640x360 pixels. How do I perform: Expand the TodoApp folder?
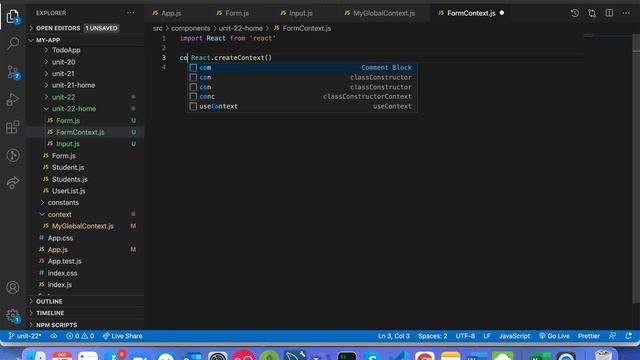pos(66,50)
